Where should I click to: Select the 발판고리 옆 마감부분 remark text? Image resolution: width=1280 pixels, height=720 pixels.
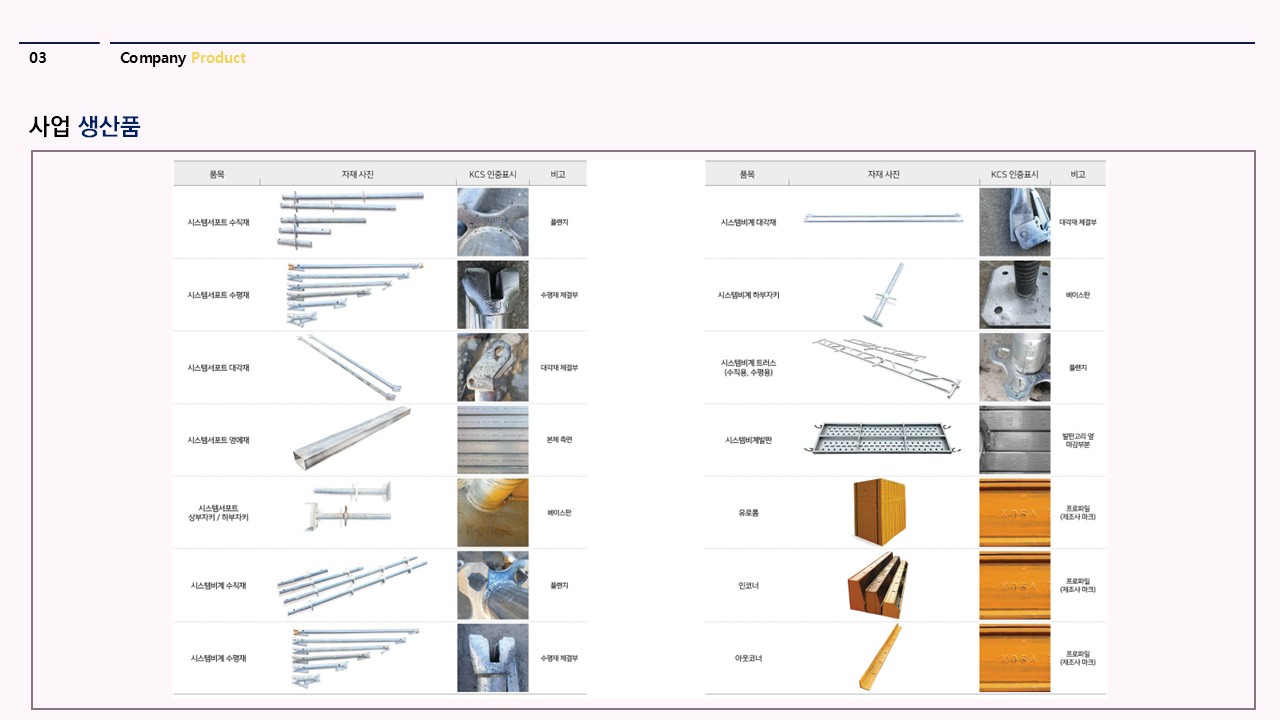1077,440
